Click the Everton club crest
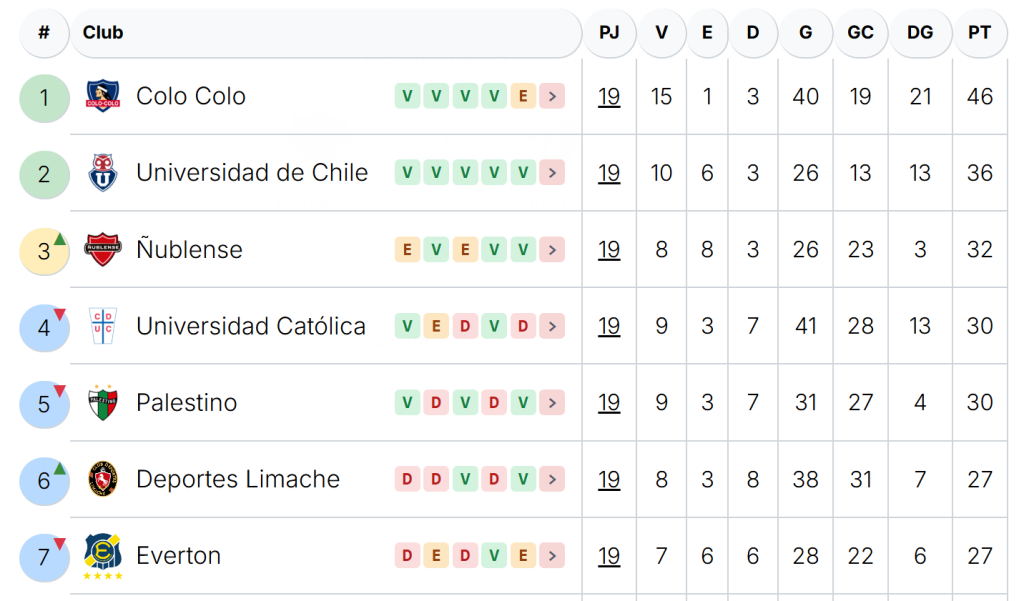This screenshot has height=601, width=1024. pos(103,556)
